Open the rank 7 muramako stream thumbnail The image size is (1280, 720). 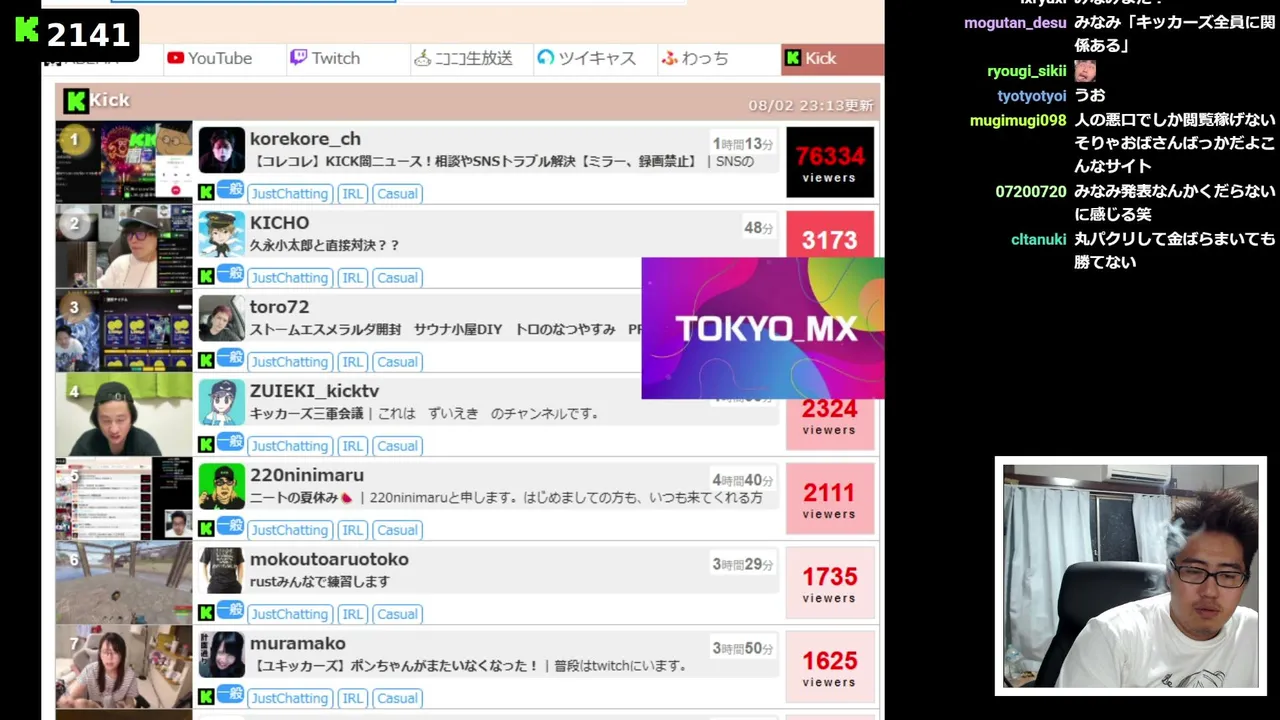pos(124,666)
